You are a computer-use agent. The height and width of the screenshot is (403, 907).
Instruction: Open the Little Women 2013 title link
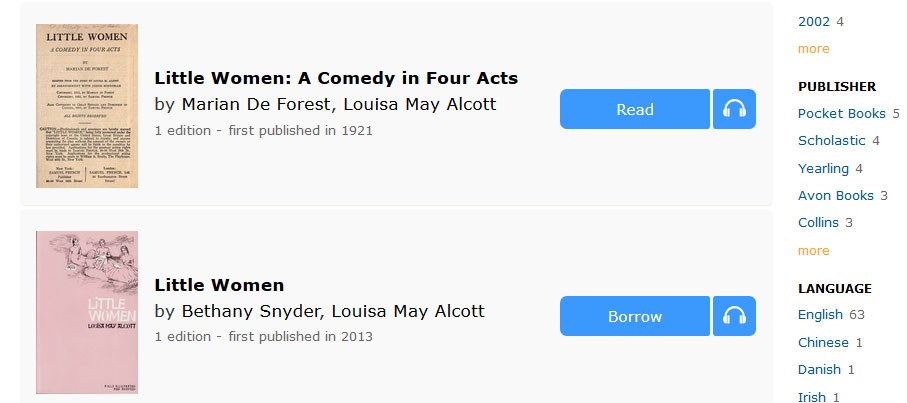coord(219,285)
